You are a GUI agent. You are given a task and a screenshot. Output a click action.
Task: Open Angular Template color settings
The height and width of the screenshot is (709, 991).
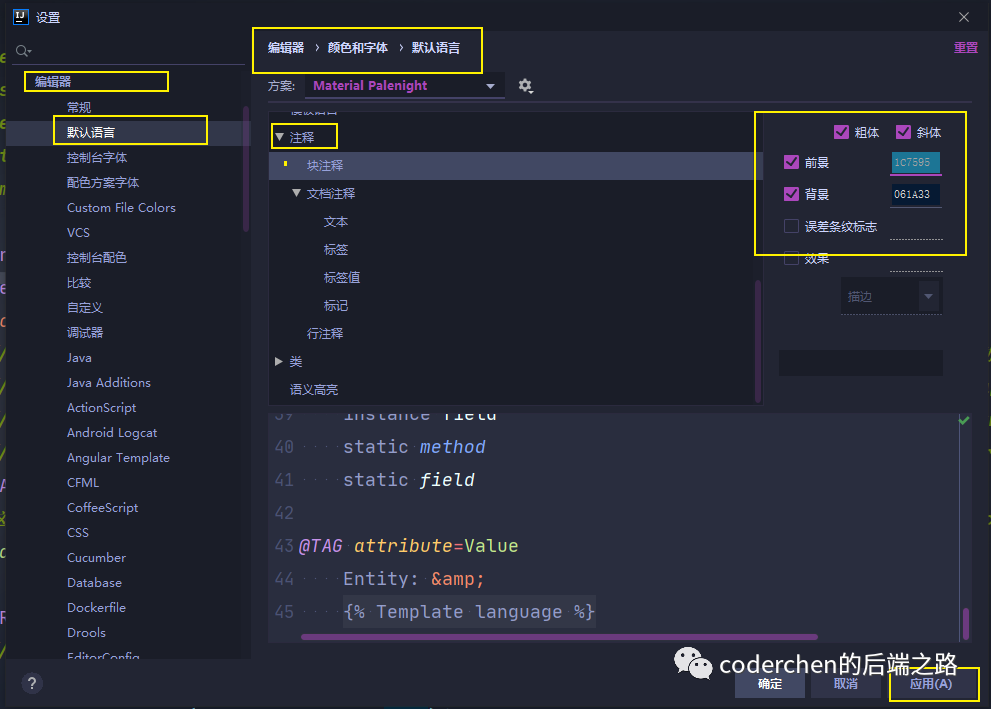click(x=118, y=458)
